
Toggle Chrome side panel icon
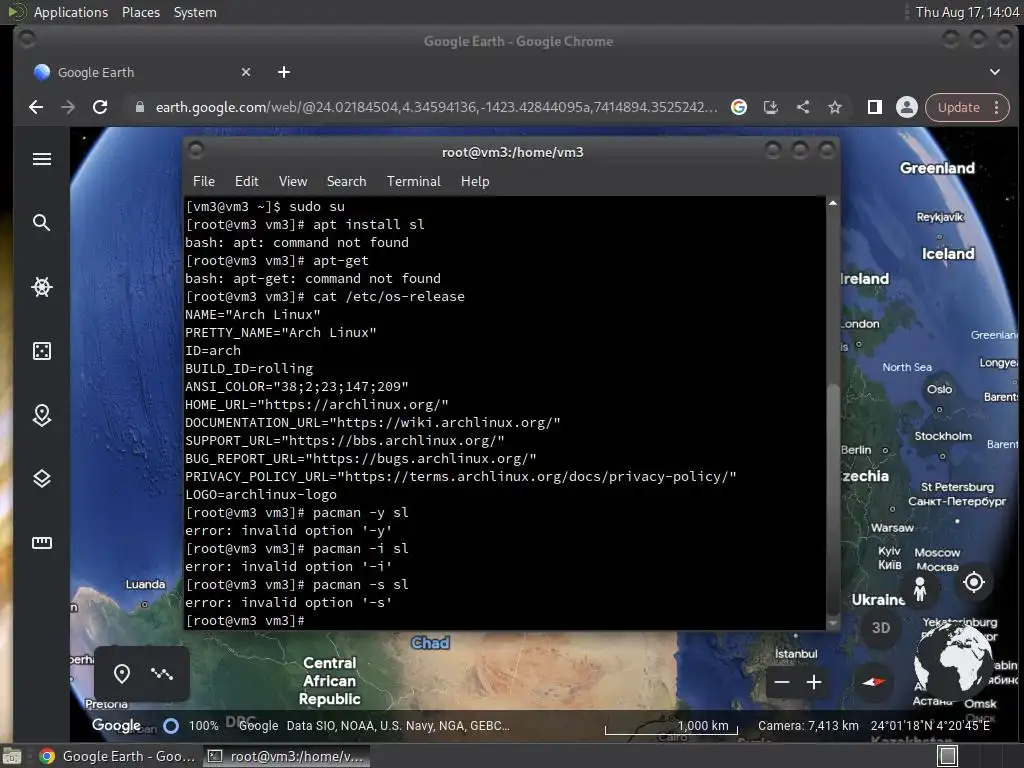[874, 107]
